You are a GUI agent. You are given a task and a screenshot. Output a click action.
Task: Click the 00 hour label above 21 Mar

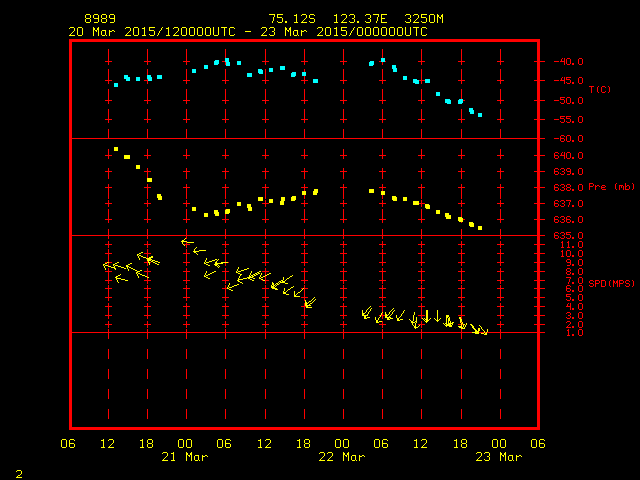coord(185,444)
